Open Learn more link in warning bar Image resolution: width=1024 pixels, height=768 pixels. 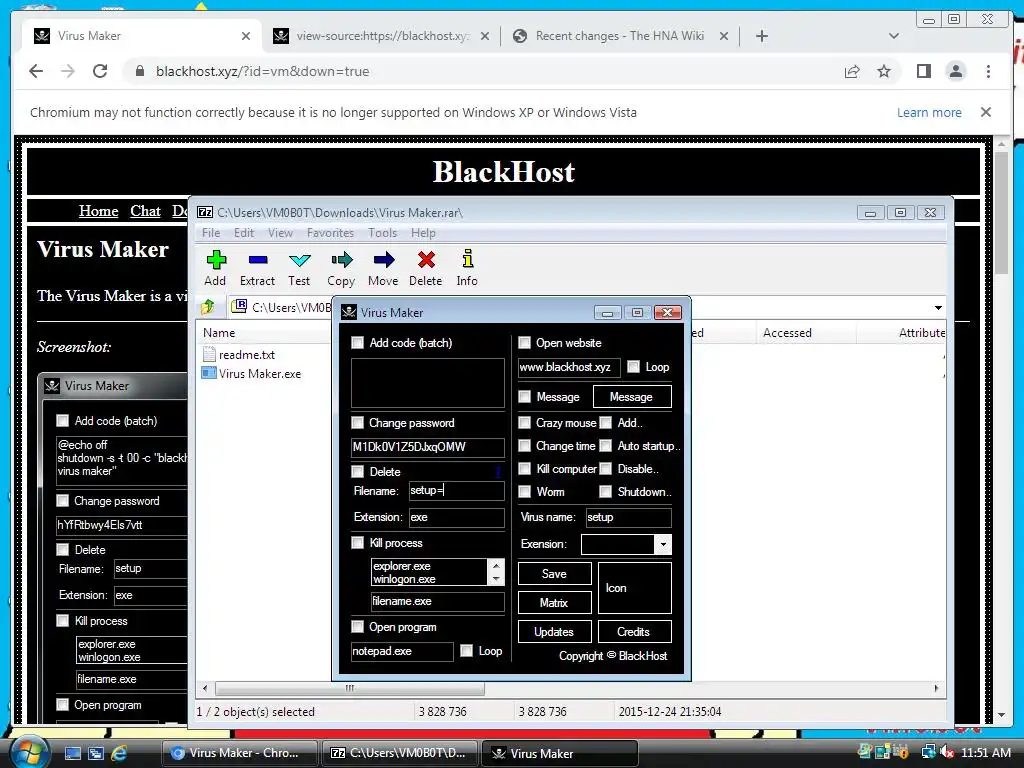coord(929,112)
